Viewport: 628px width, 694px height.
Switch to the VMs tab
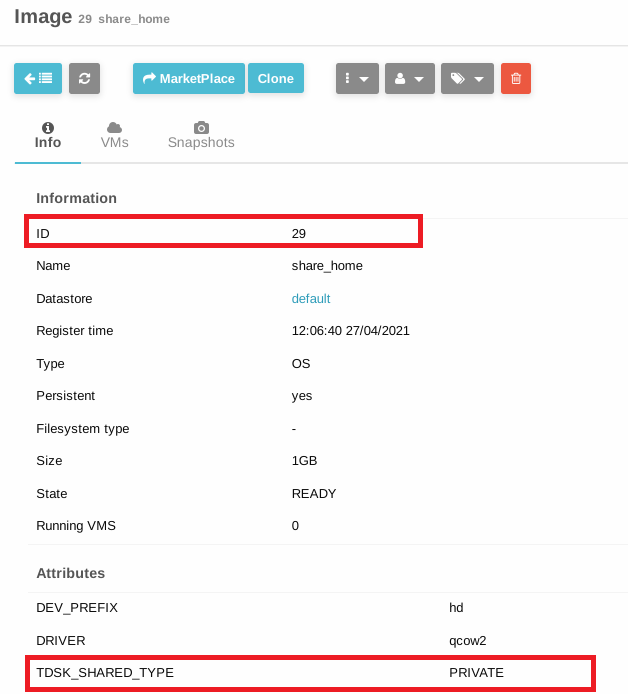click(x=115, y=136)
